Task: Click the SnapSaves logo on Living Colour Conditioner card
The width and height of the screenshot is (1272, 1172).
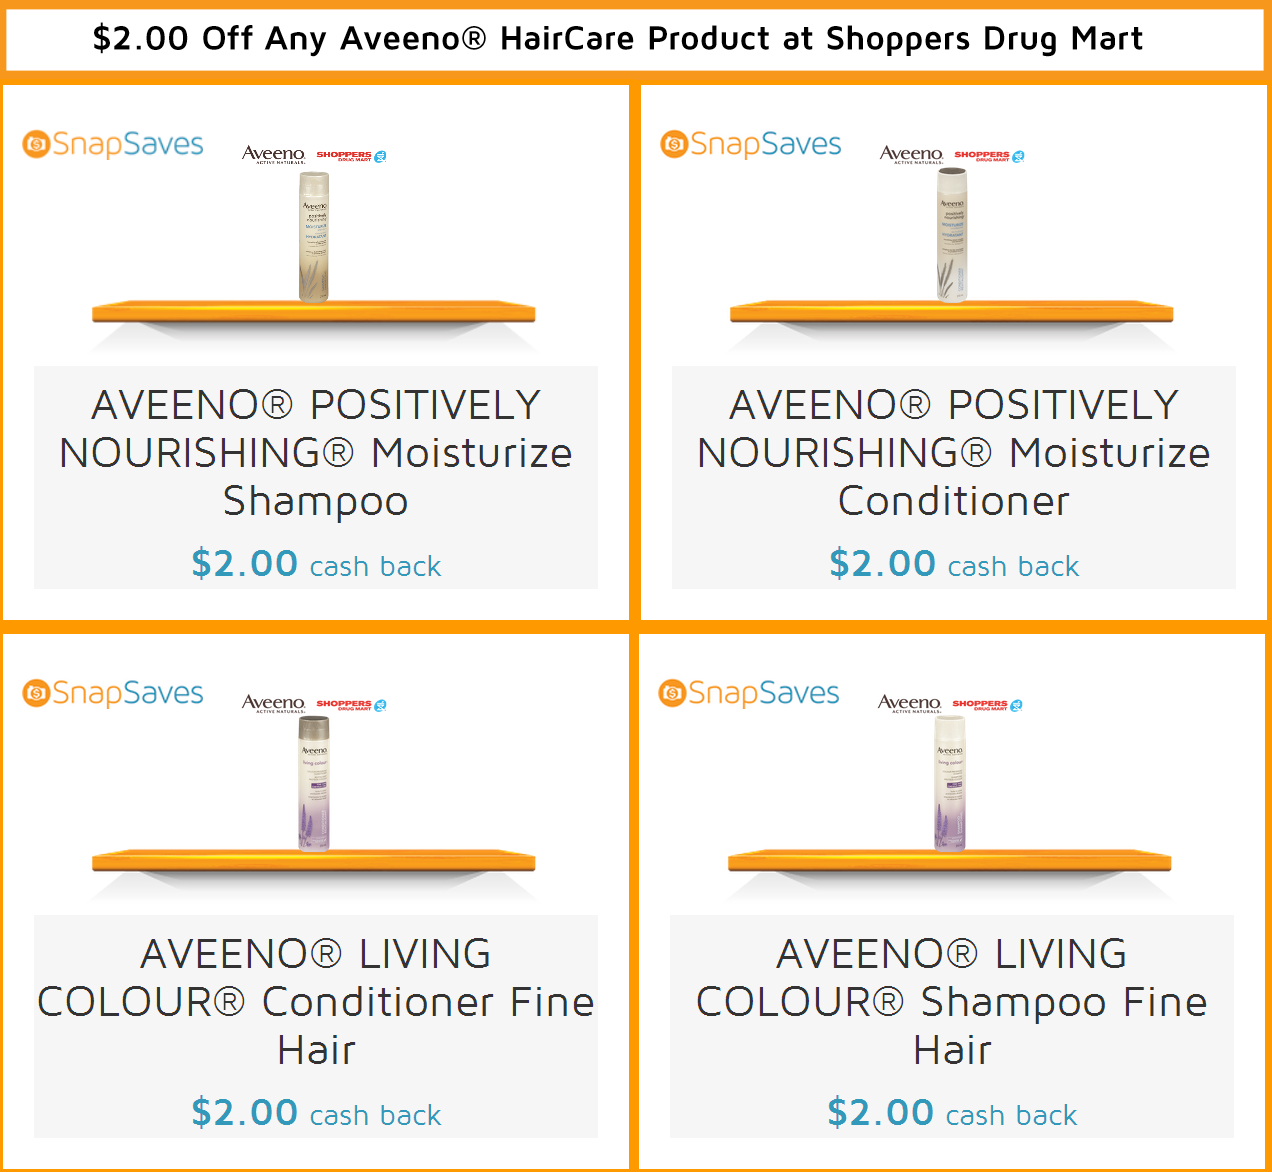Action: coord(113,693)
